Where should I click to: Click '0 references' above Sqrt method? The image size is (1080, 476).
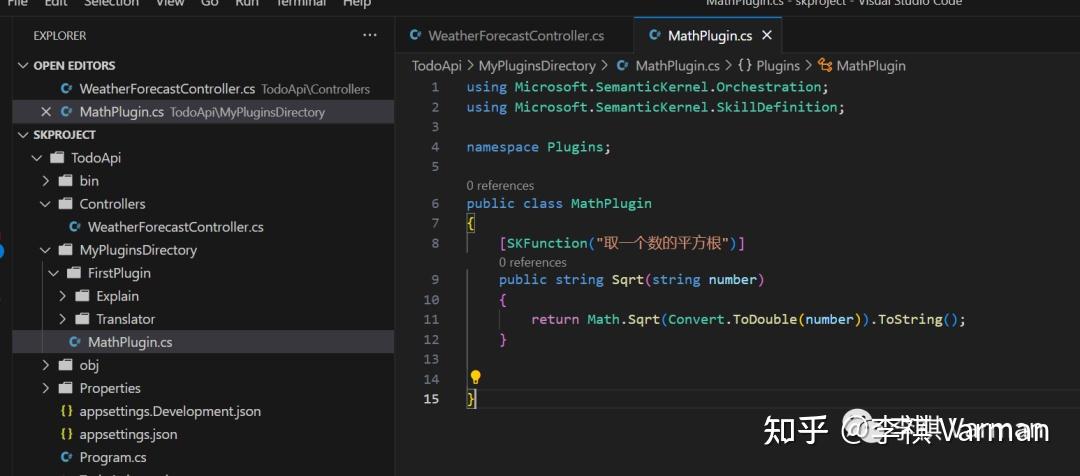(x=533, y=262)
